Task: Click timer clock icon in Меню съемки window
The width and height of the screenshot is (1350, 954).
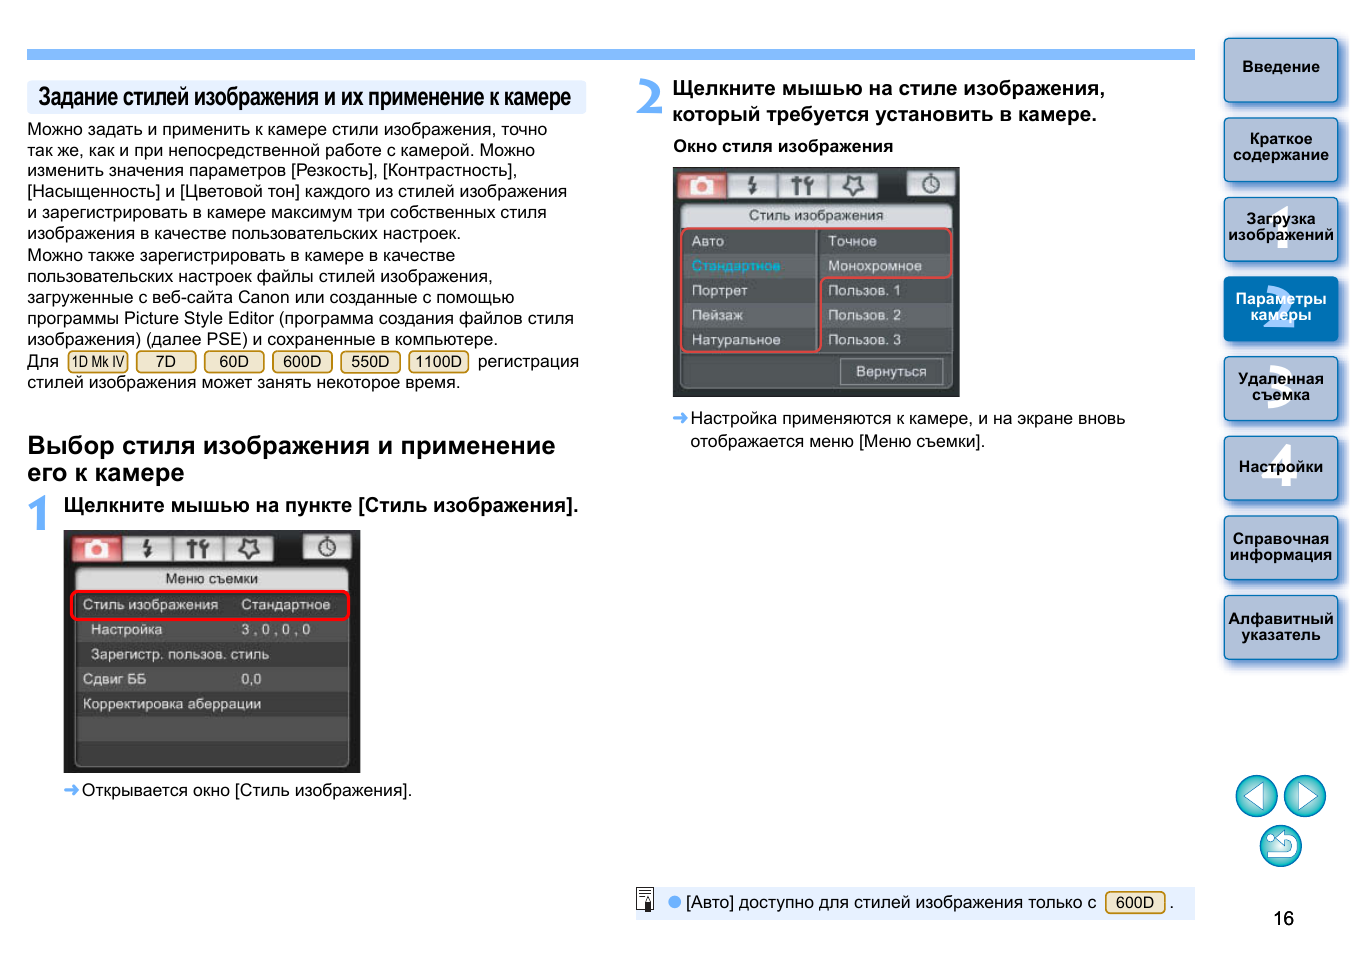Action: click(327, 547)
